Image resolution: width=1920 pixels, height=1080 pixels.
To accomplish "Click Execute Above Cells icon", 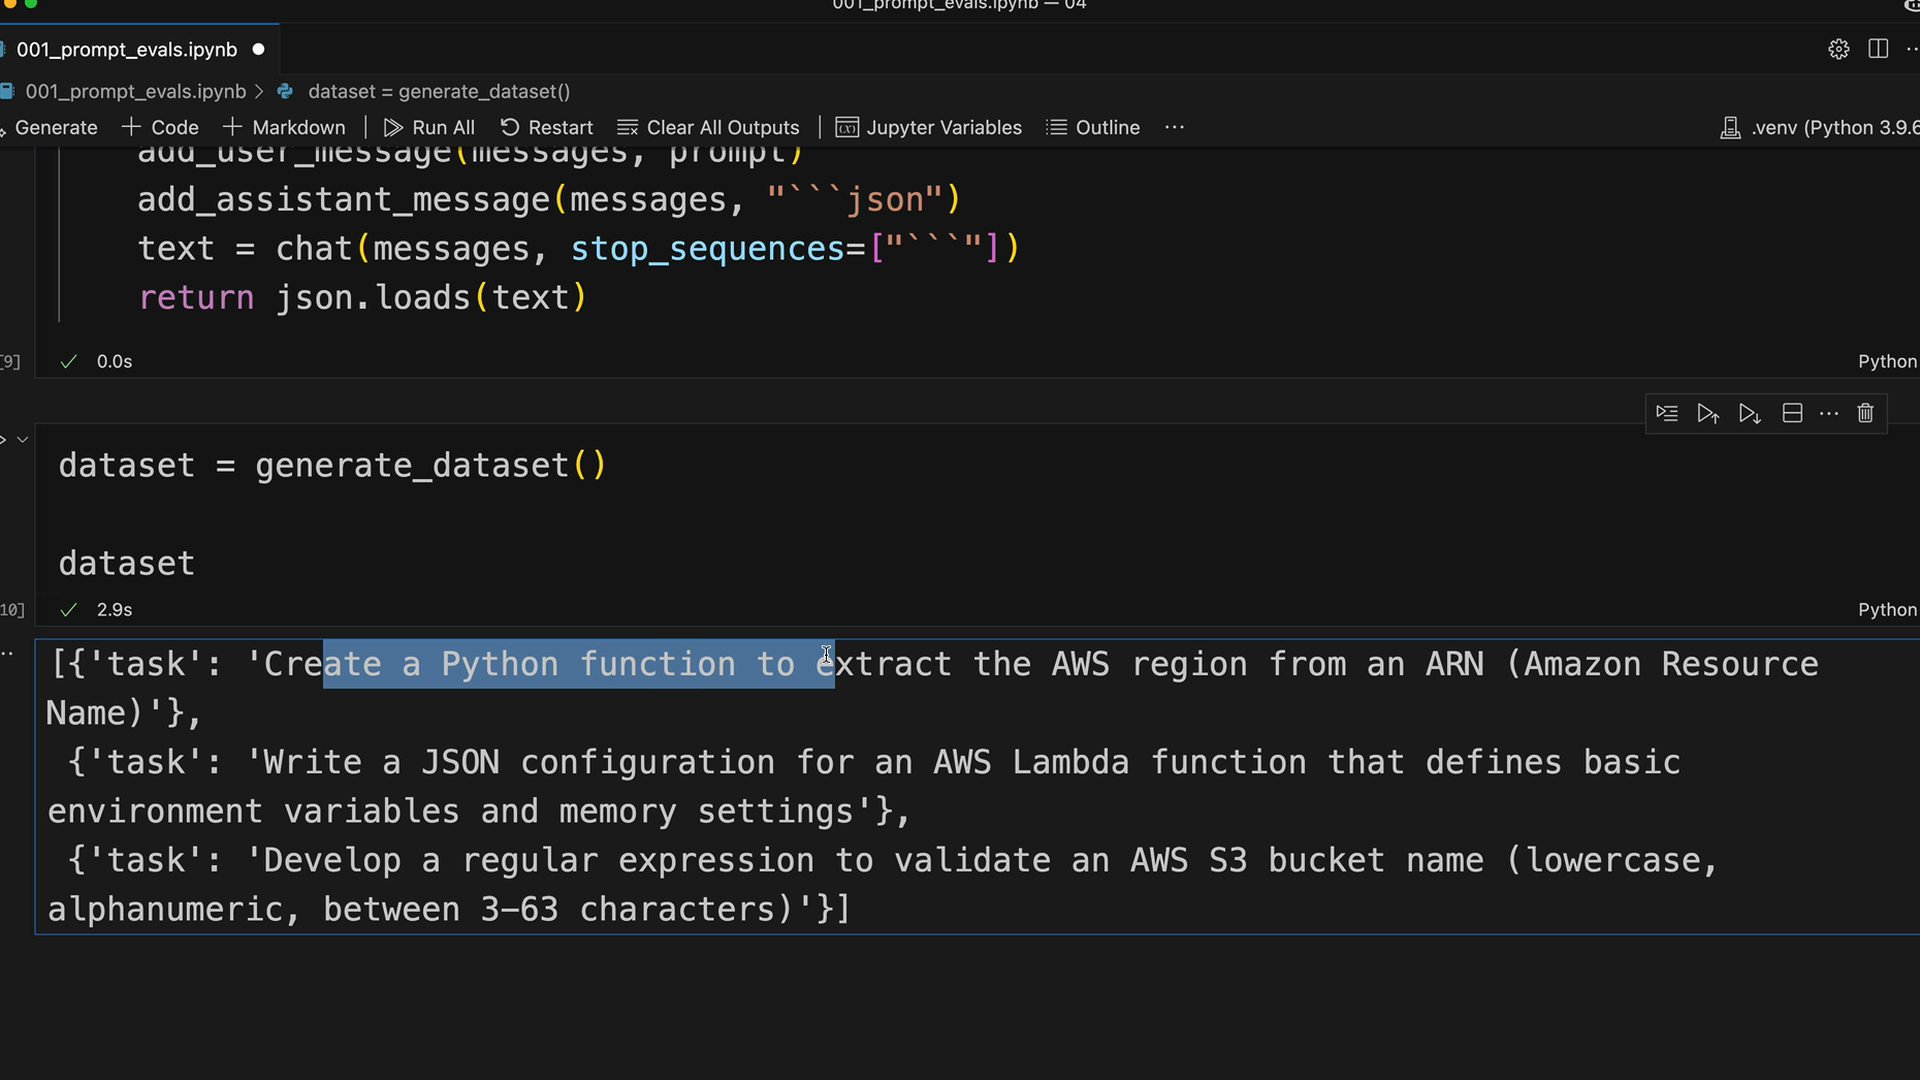I will tap(1708, 413).
